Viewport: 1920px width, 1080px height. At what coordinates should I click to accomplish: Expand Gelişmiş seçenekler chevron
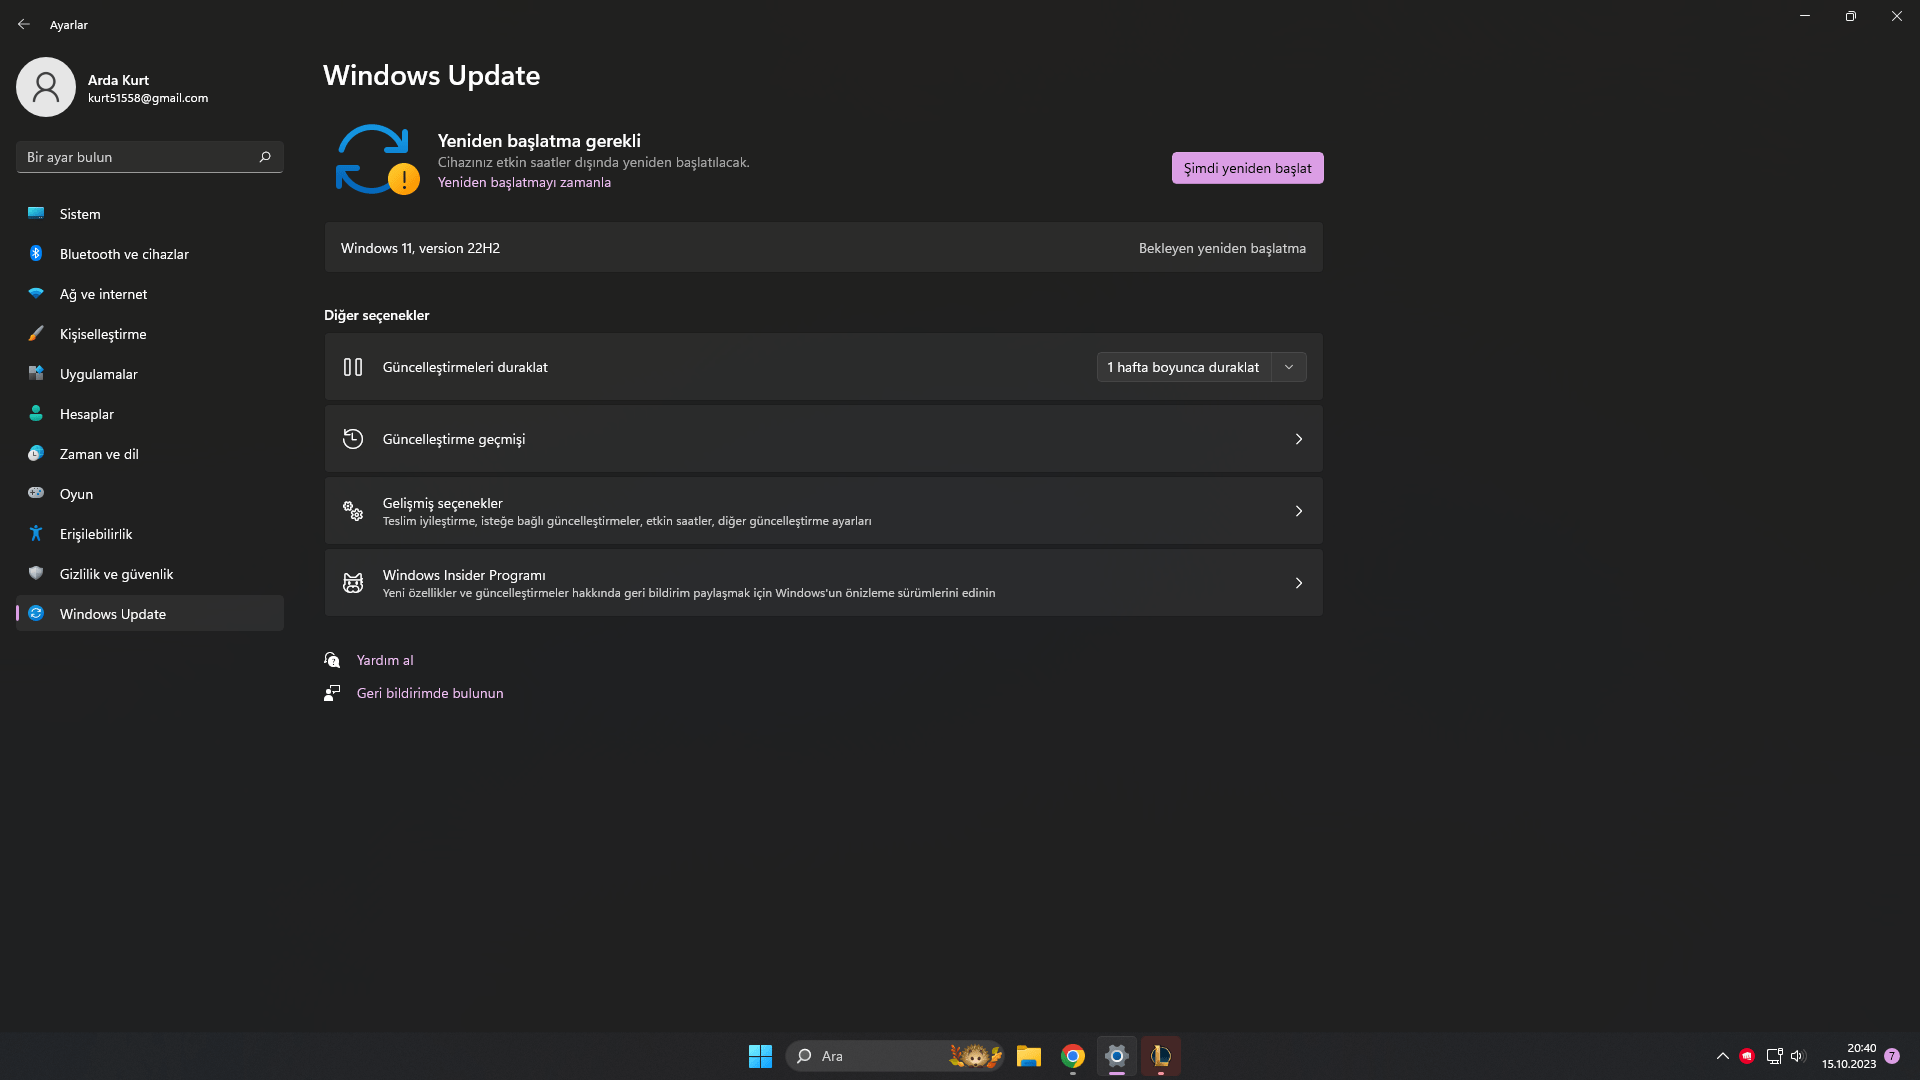(1299, 511)
